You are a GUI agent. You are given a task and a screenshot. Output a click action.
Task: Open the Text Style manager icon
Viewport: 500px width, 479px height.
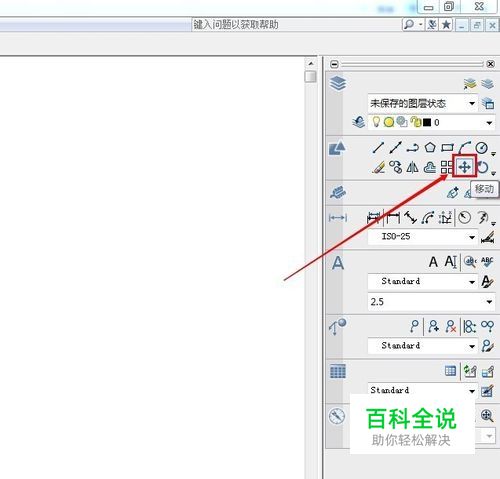[487, 282]
